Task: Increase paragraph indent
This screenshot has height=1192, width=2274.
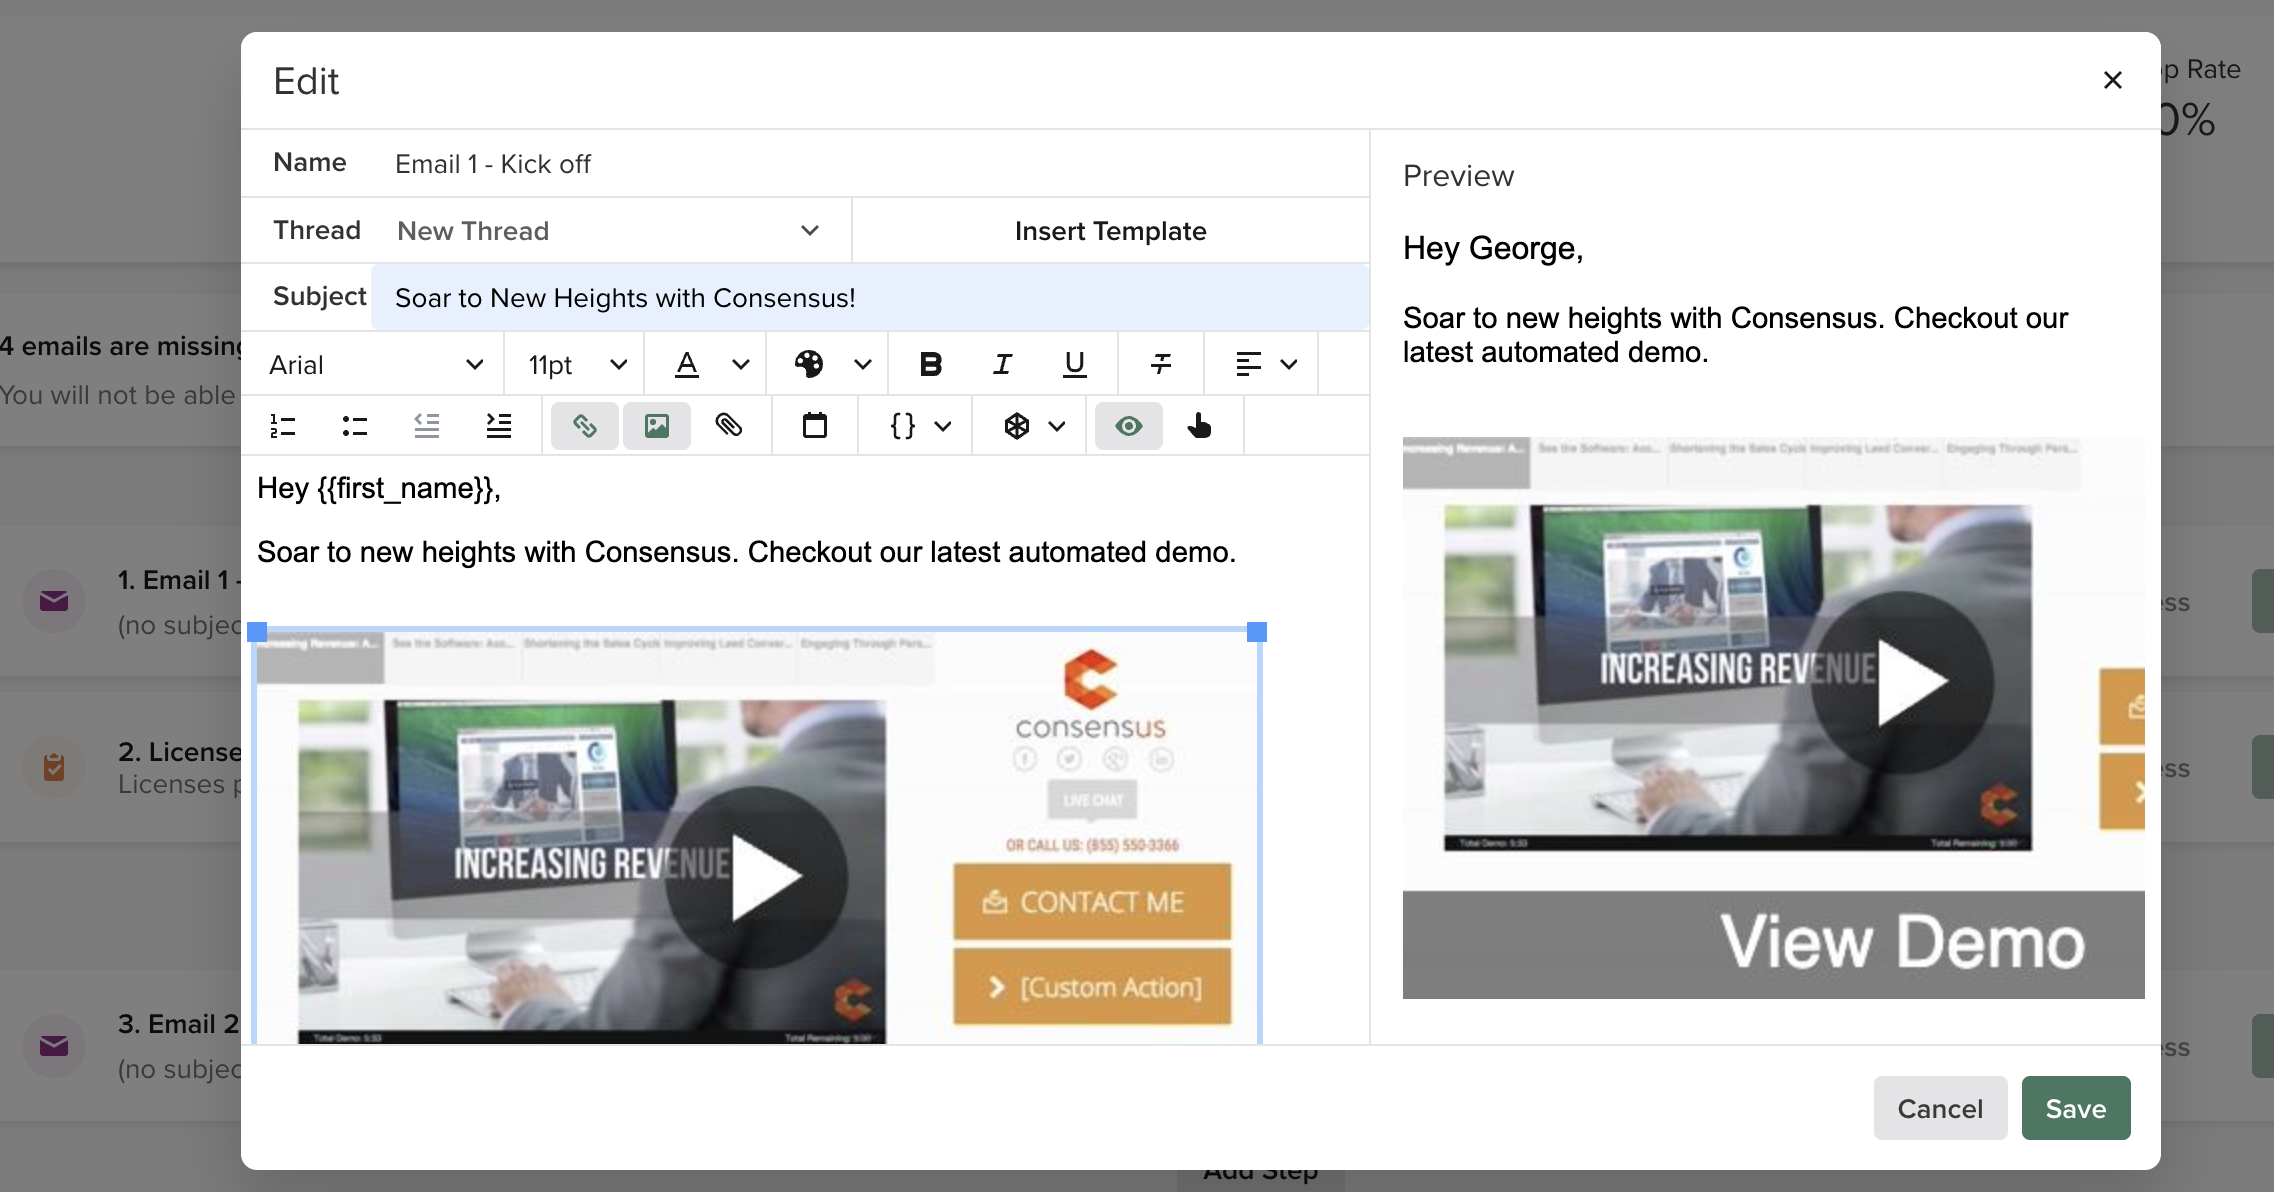Action: (x=499, y=427)
